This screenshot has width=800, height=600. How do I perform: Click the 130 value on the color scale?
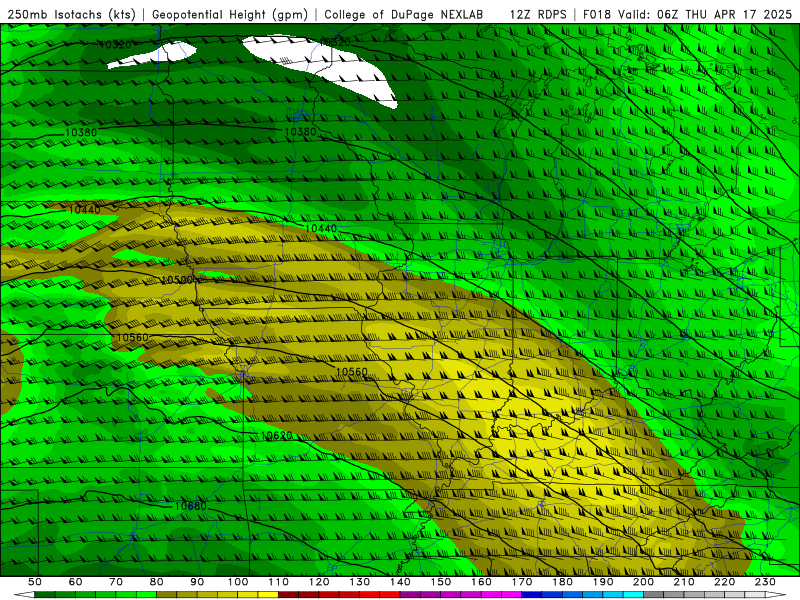click(360, 582)
